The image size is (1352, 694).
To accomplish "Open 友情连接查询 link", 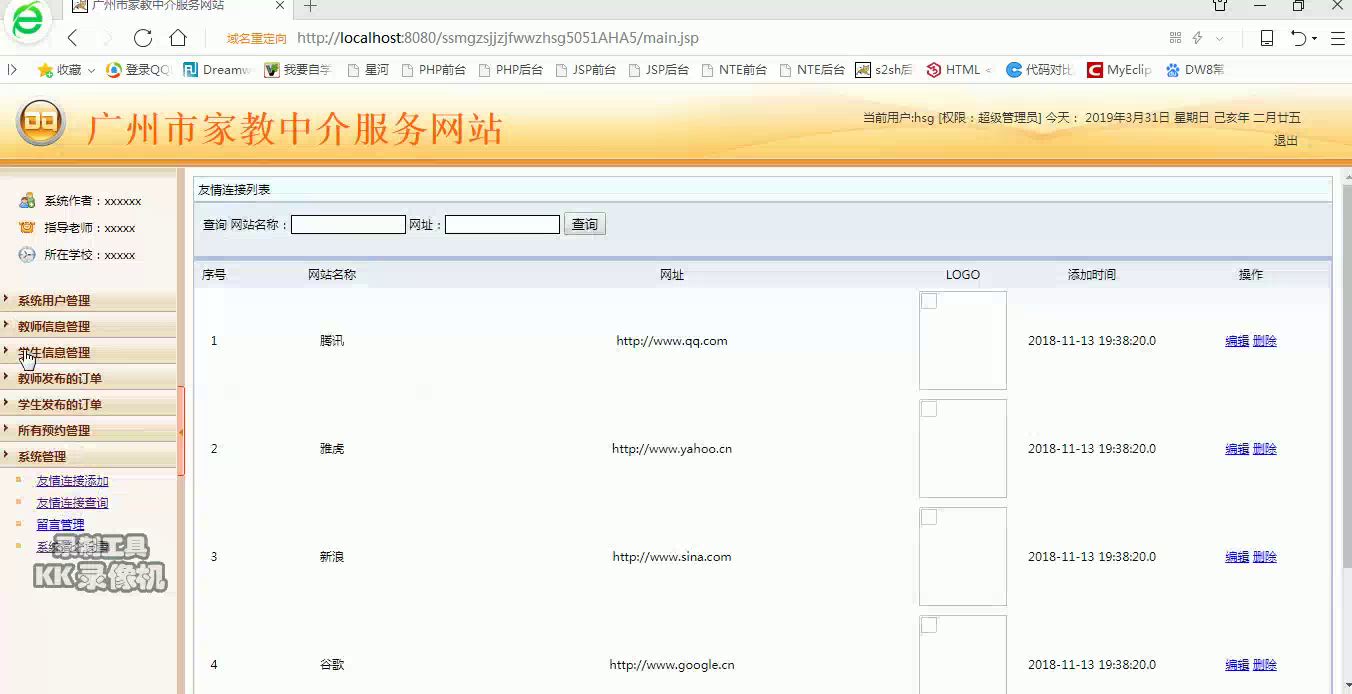I will tap(72, 503).
